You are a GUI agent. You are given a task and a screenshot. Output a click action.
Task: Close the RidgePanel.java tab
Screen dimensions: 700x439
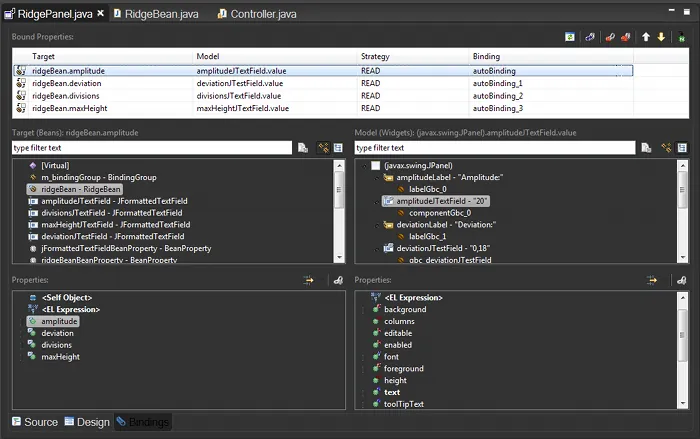(100, 13)
